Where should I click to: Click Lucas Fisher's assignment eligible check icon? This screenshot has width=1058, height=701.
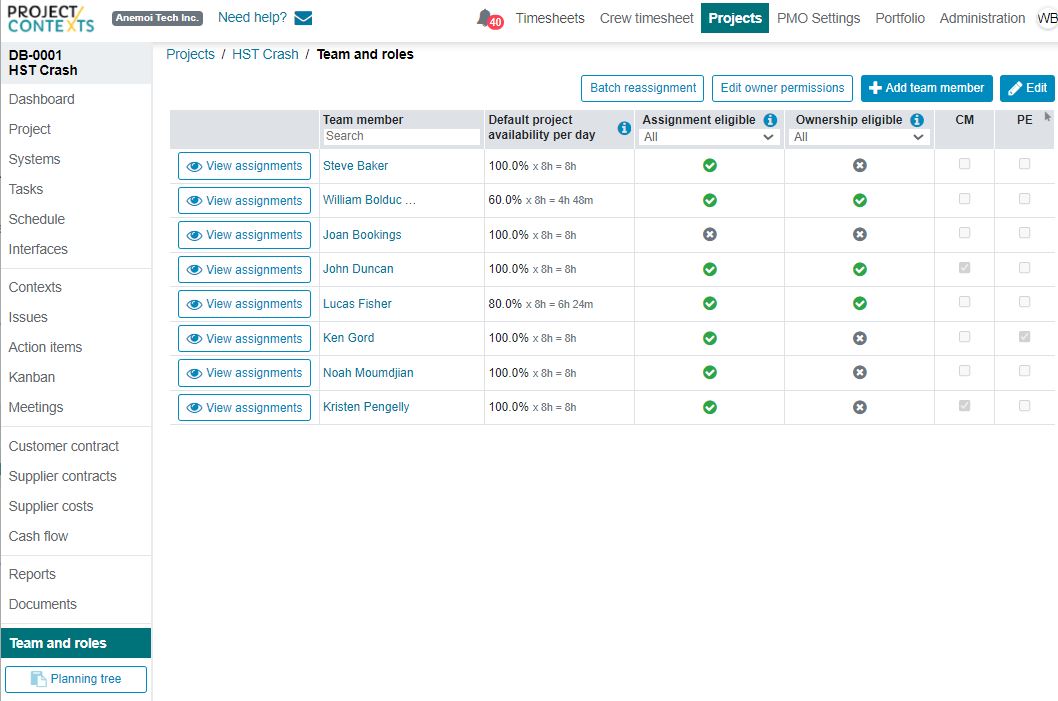pos(710,303)
